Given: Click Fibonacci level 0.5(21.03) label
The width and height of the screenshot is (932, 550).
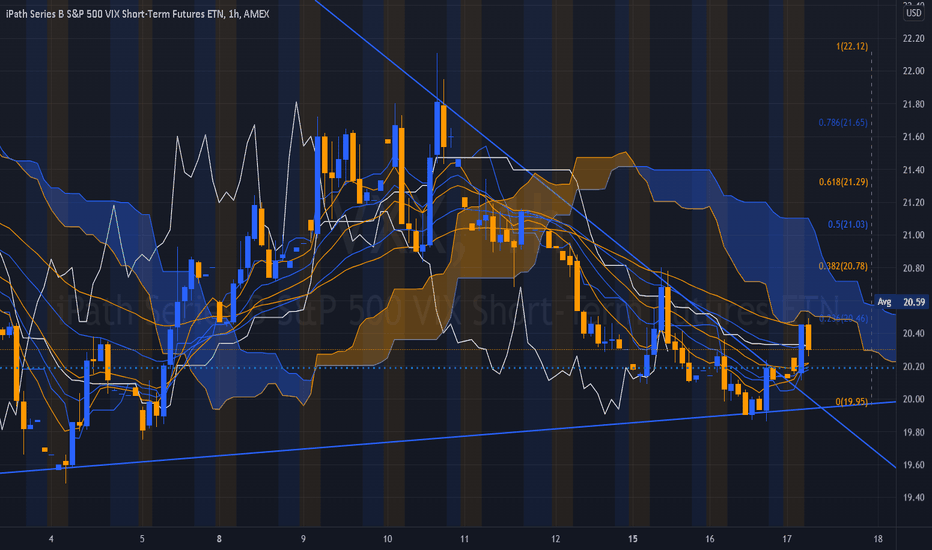Looking at the screenshot, I should click(848, 224).
